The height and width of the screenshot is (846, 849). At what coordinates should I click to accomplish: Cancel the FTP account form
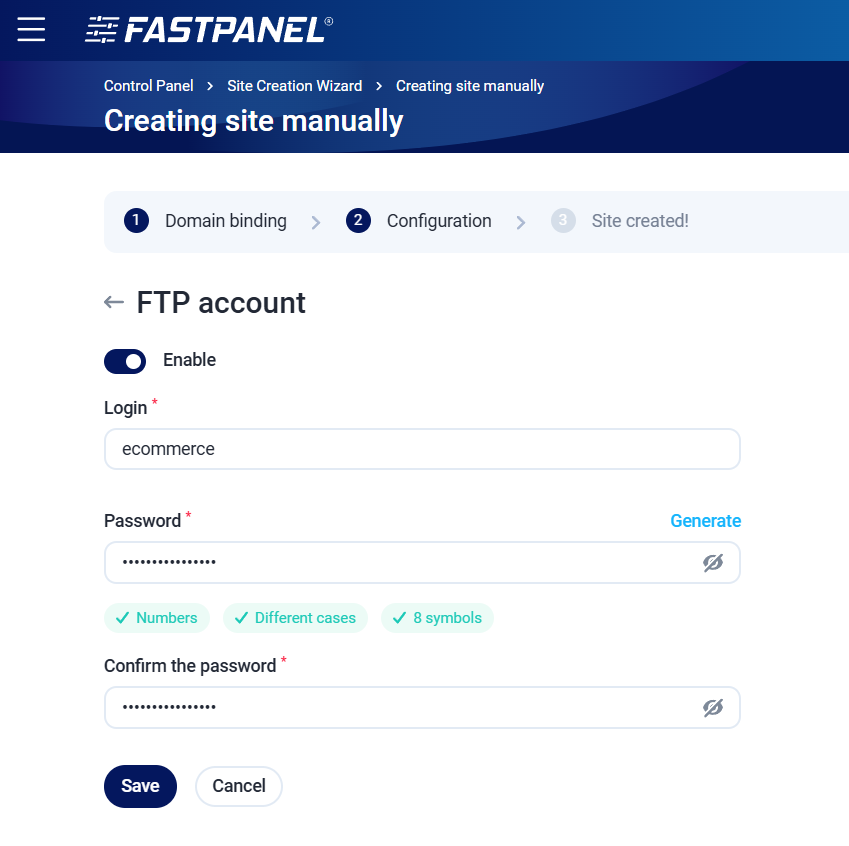tap(239, 786)
